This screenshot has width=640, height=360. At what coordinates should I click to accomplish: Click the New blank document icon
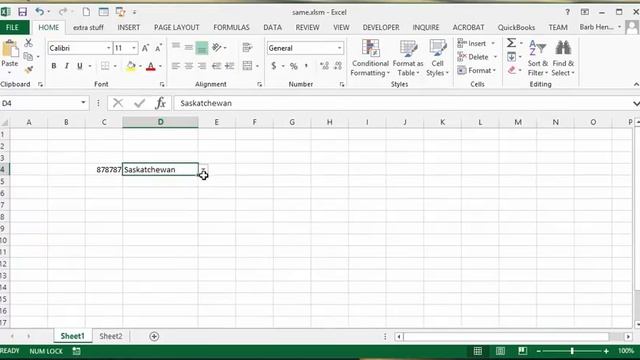point(86,12)
